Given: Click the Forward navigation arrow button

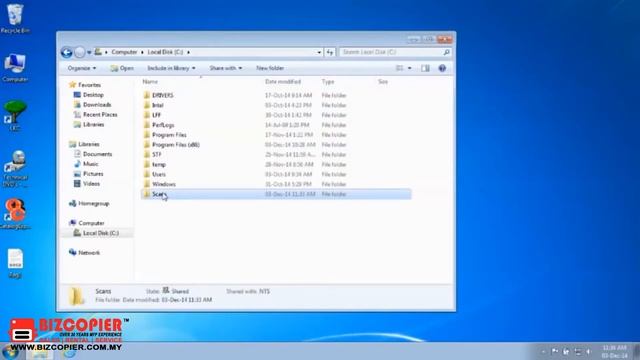Looking at the screenshot, I should [x=80, y=52].
